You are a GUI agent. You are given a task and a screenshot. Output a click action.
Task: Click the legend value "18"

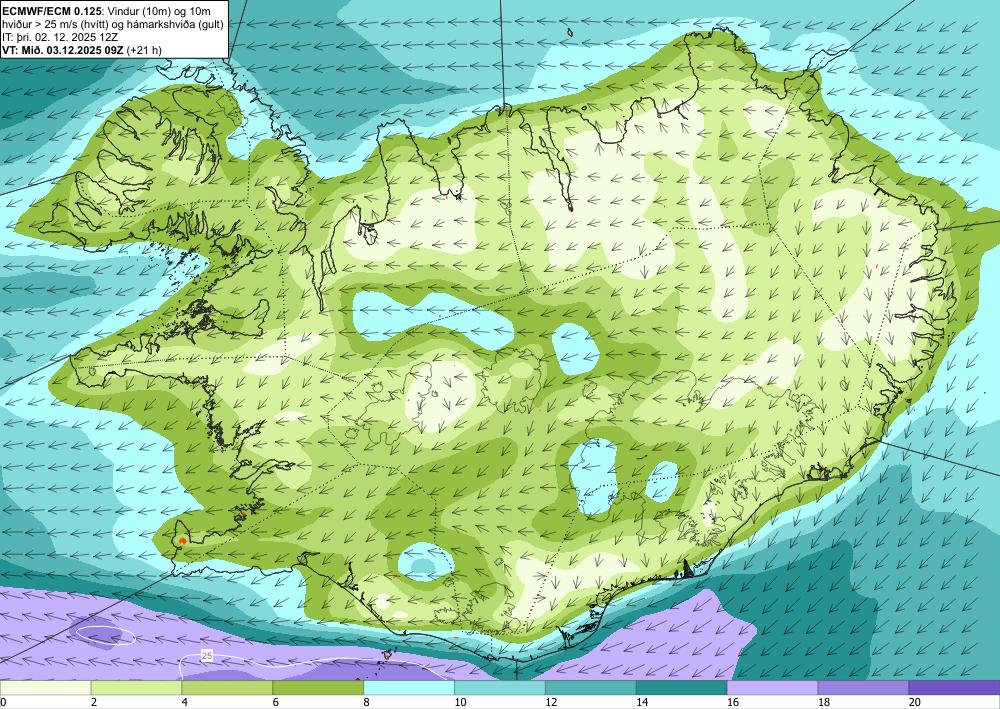click(823, 703)
